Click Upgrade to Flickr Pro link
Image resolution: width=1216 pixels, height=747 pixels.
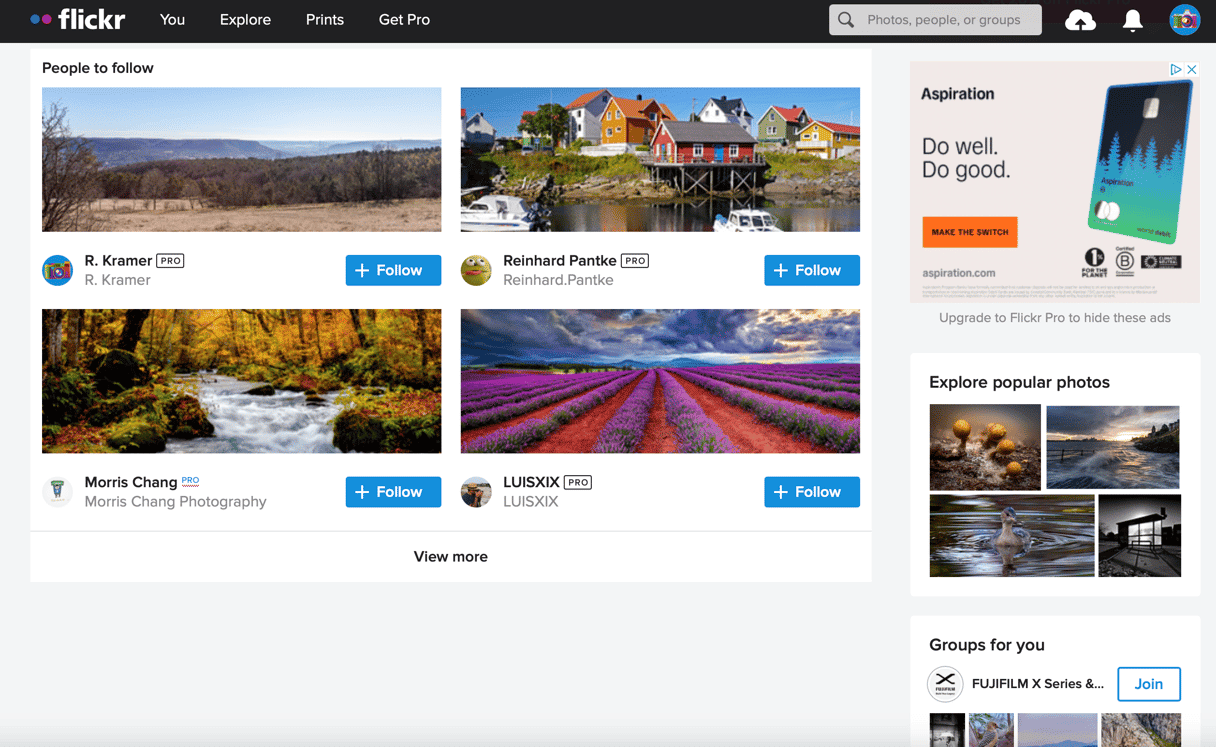pyautogui.click(x=1054, y=318)
